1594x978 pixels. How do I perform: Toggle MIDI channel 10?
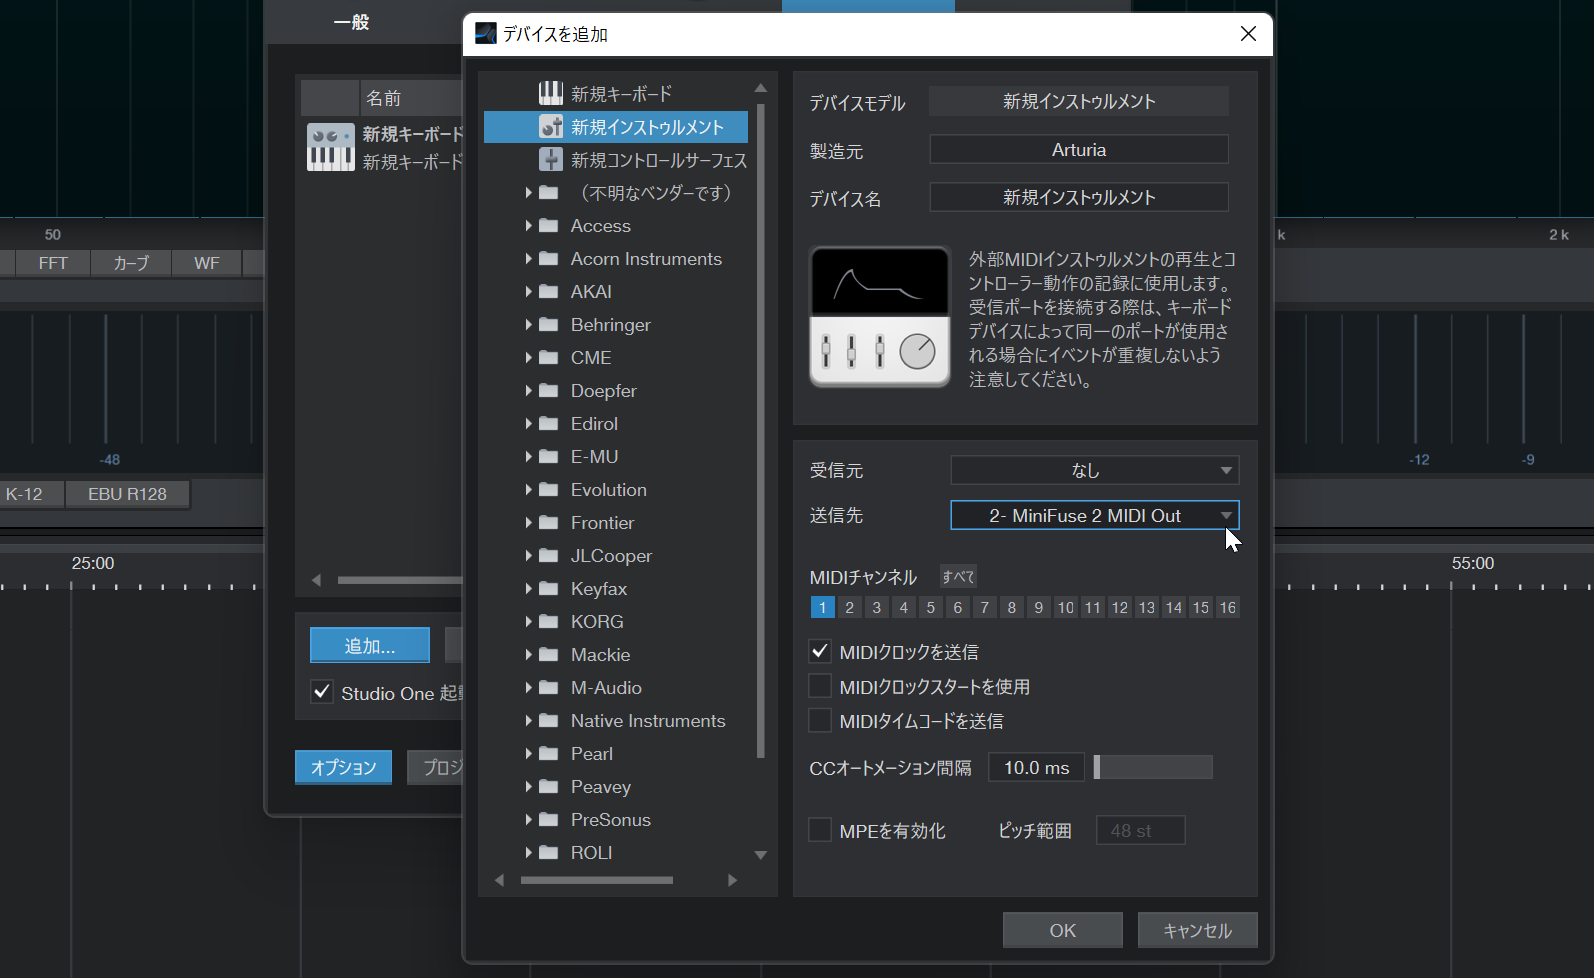(1066, 608)
